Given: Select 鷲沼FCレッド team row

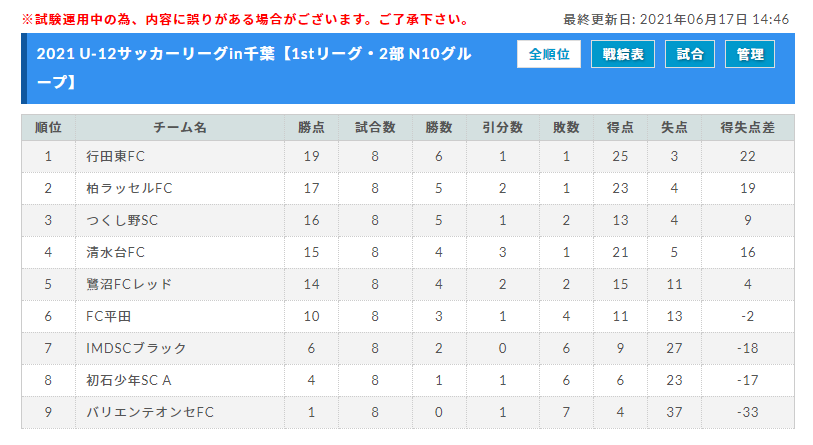Looking at the screenshot, I should [408, 284].
